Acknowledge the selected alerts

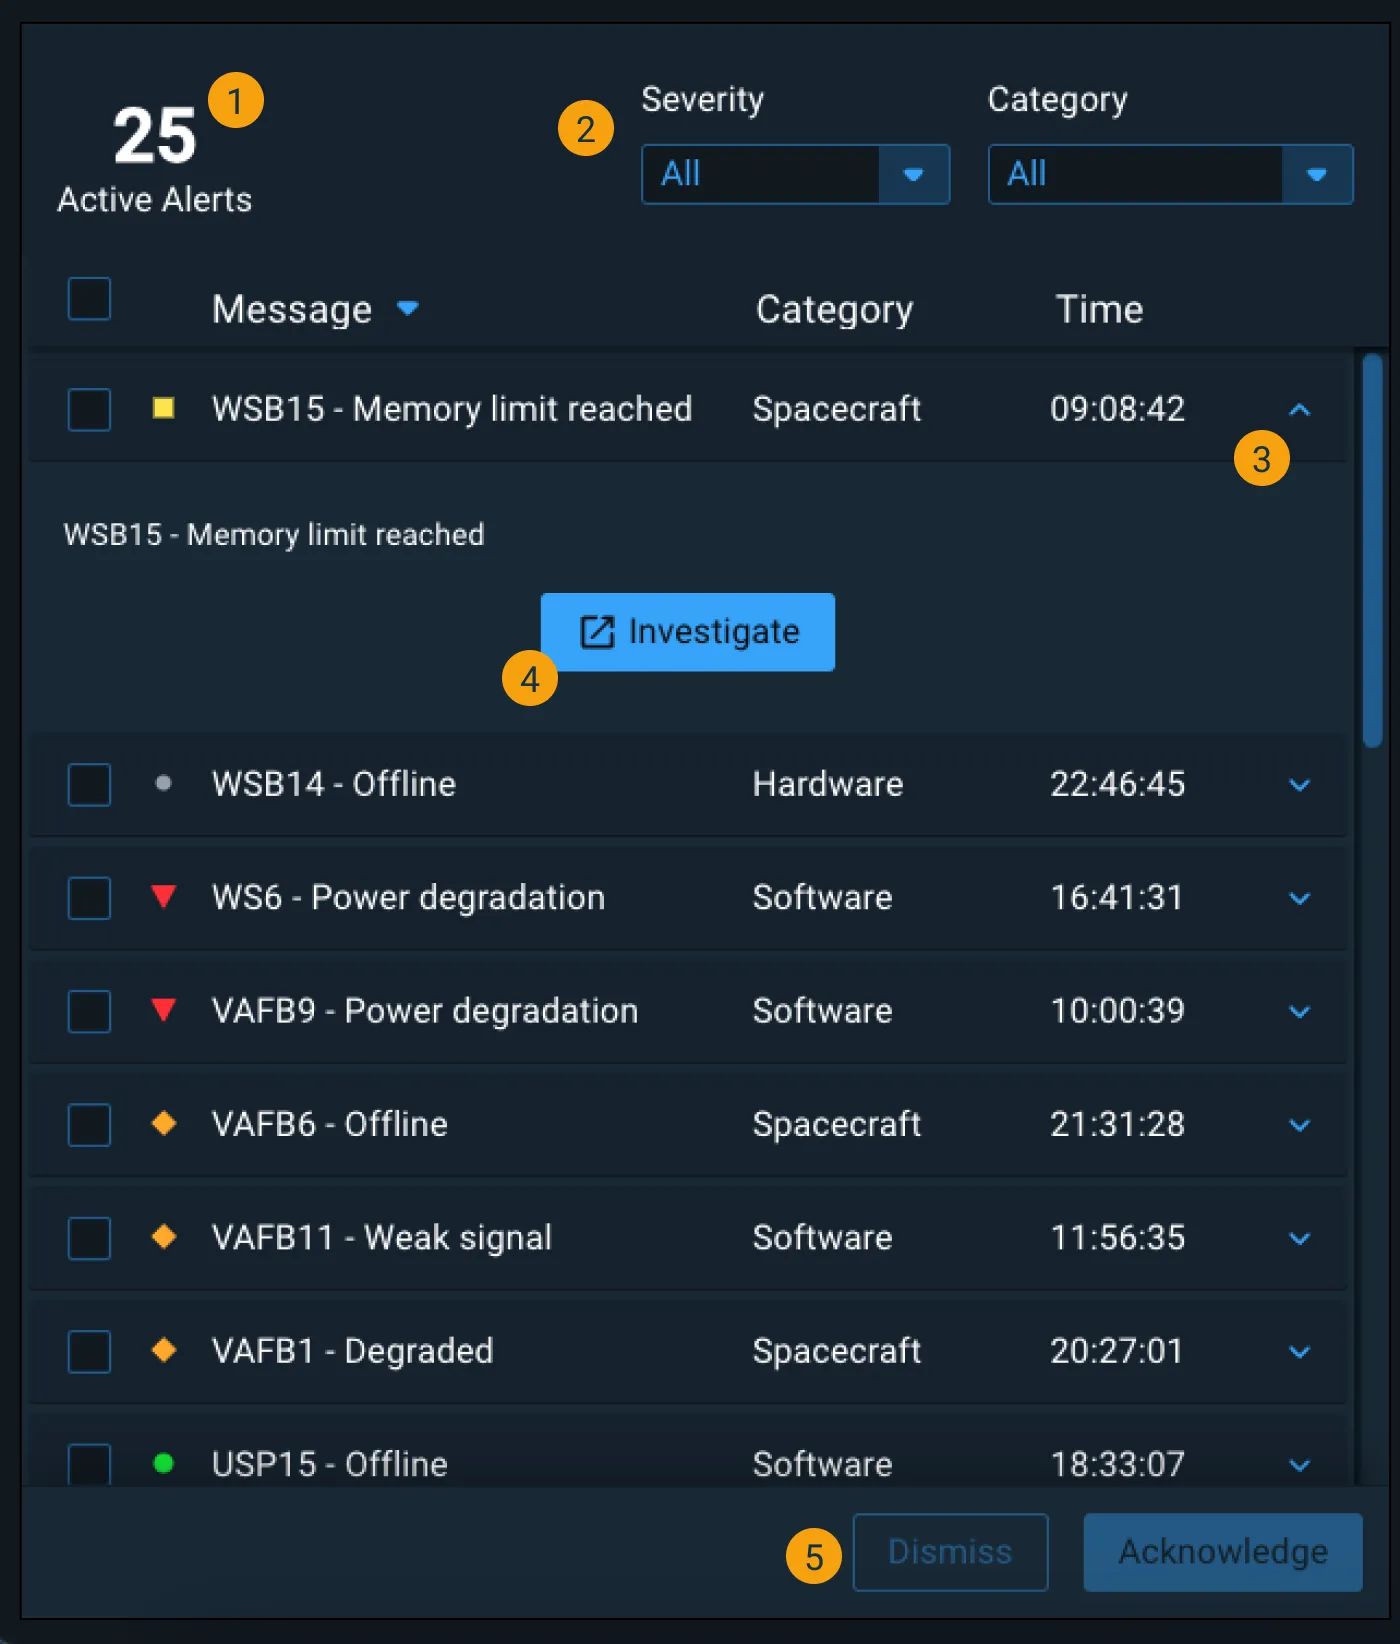(x=1223, y=1552)
